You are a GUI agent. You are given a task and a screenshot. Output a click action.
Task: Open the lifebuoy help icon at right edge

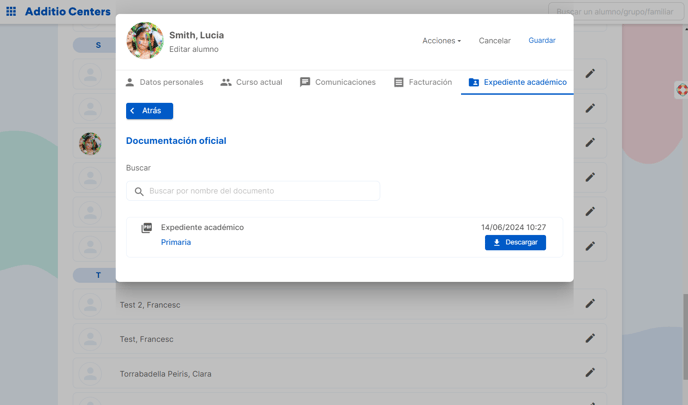coord(682,90)
